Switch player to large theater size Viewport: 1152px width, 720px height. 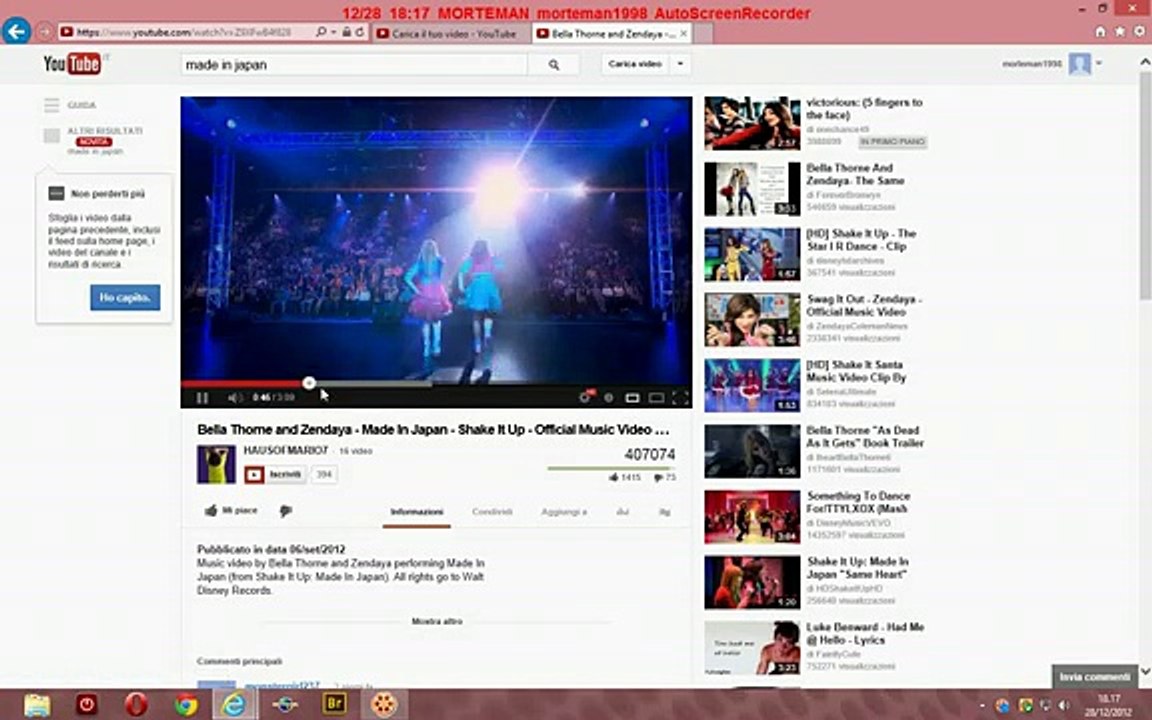[656, 397]
